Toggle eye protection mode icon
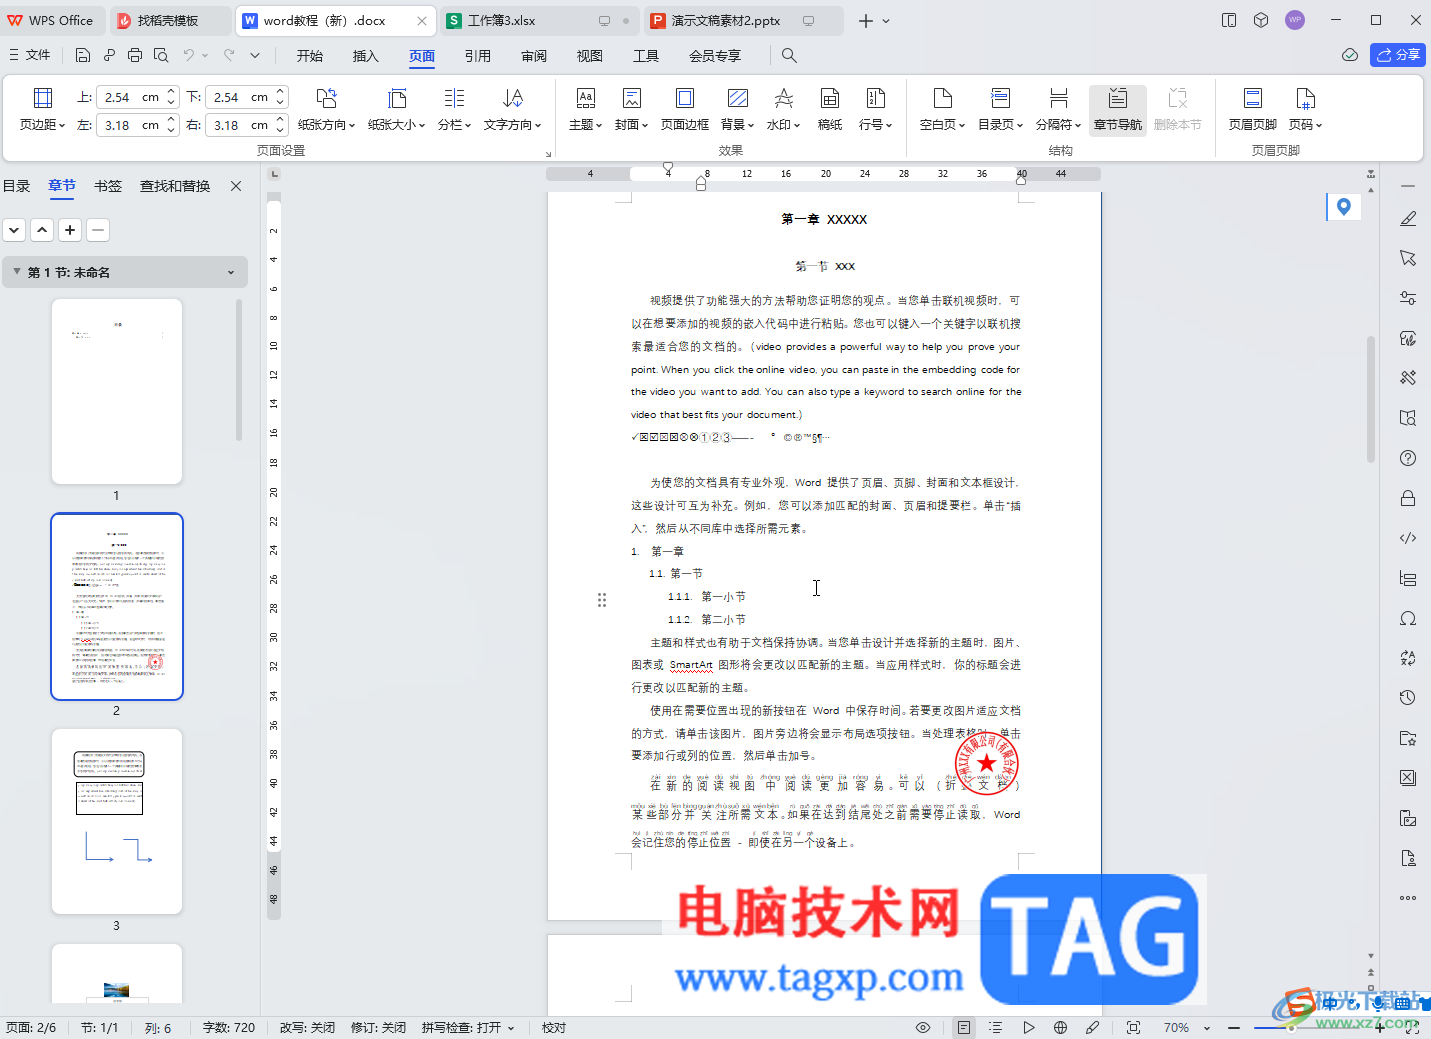 tap(923, 1027)
